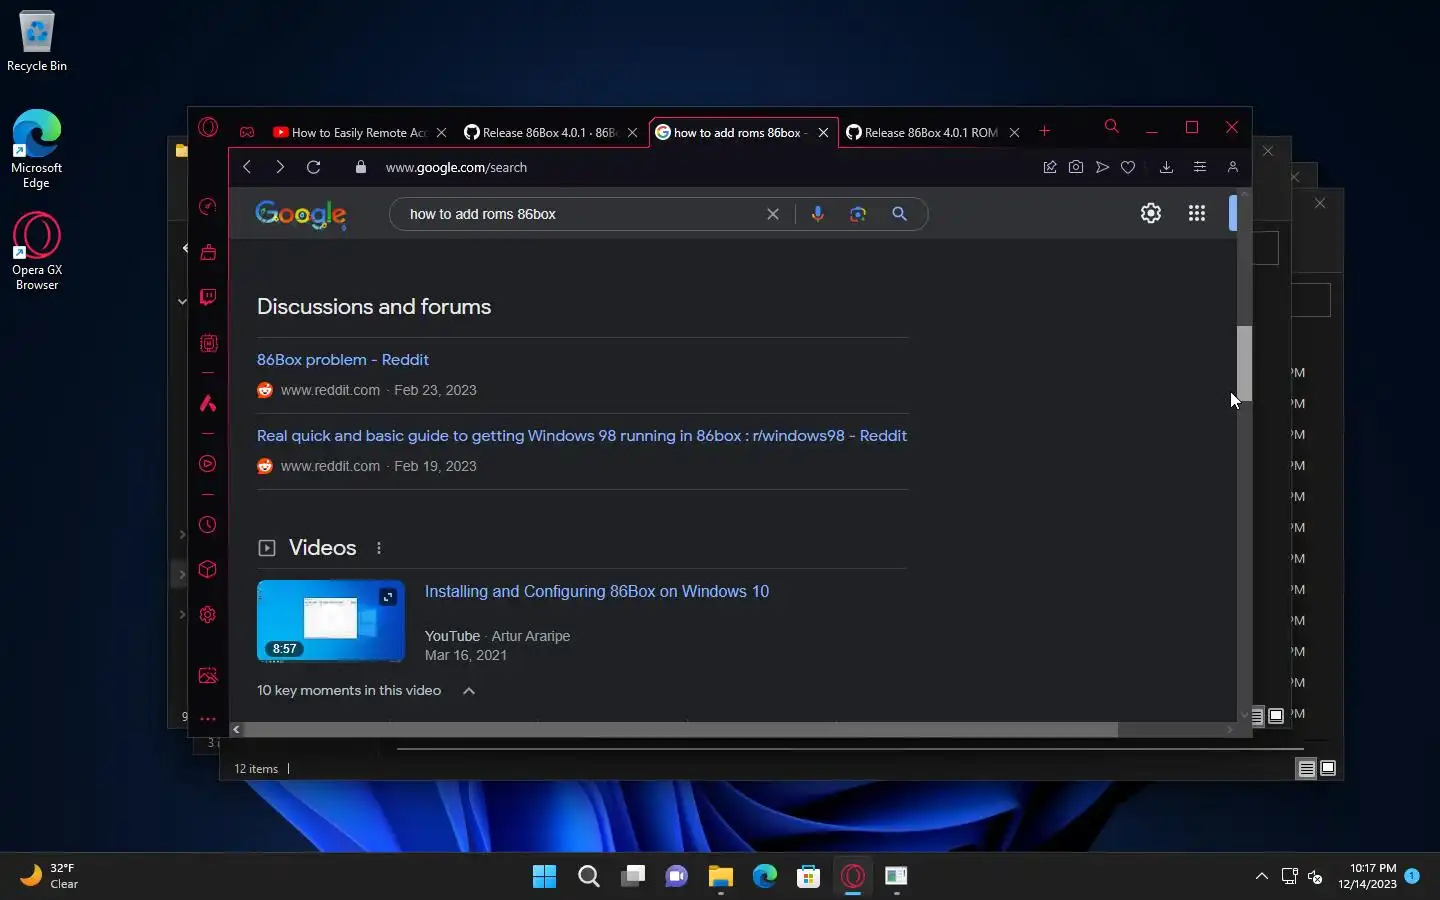1440x900 pixels.
Task: Open Google quick settings gear
Action: (x=1151, y=213)
